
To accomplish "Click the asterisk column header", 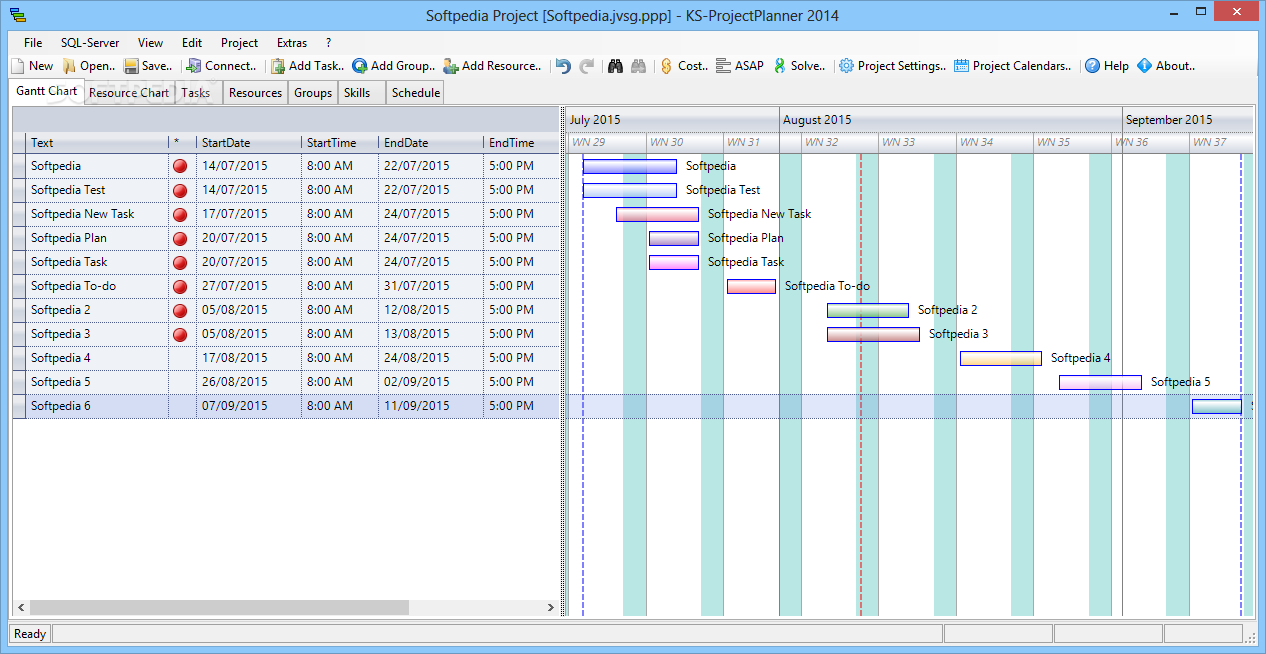I will [x=183, y=143].
